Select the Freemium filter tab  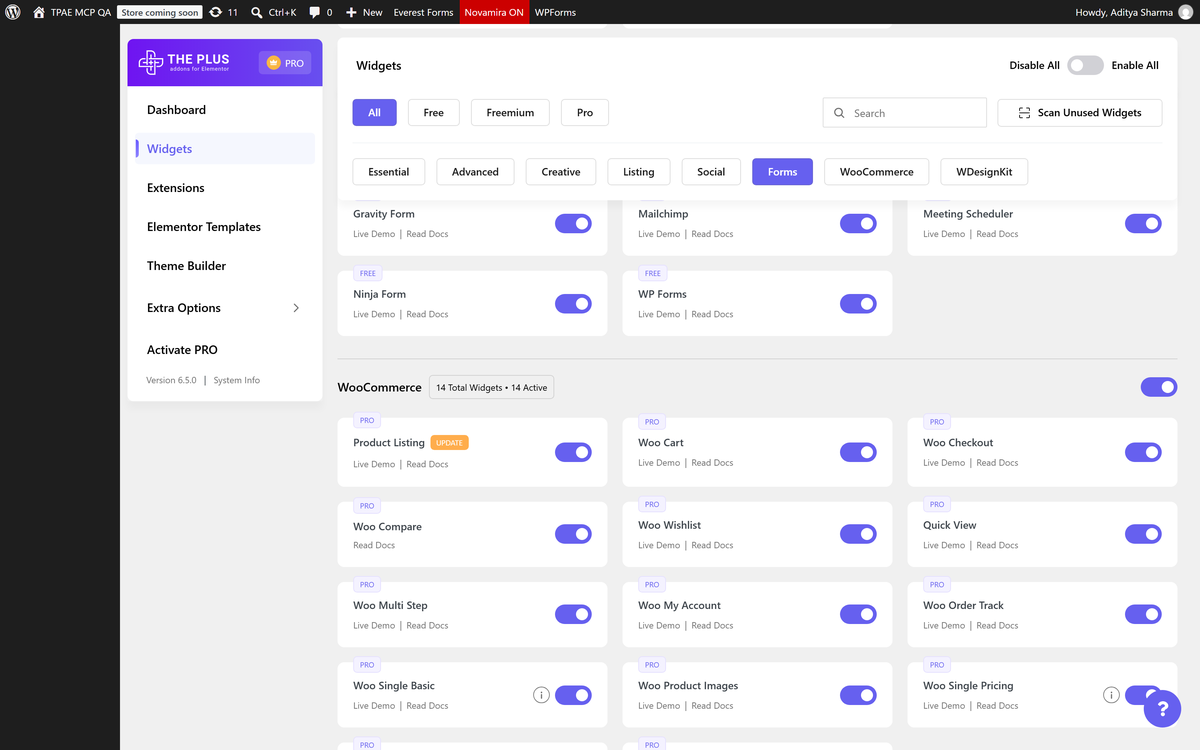(510, 113)
